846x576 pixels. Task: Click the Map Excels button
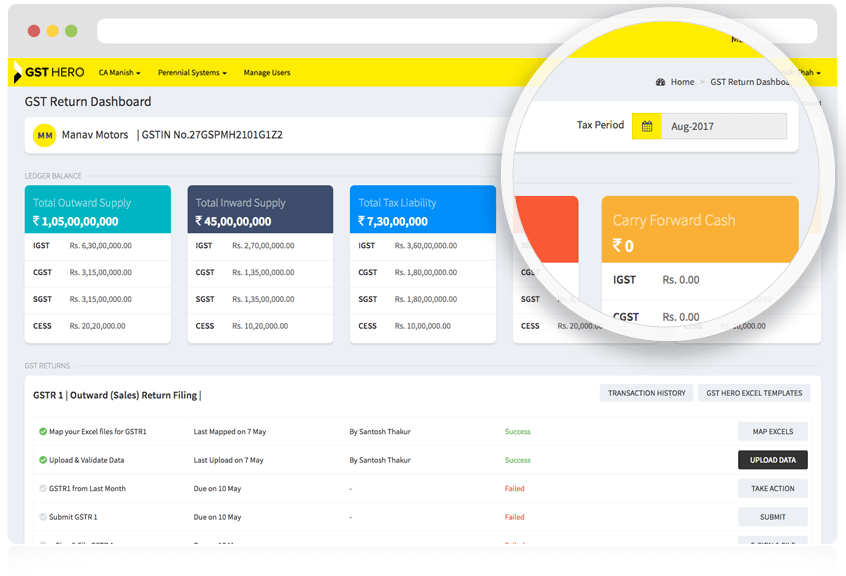click(773, 431)
